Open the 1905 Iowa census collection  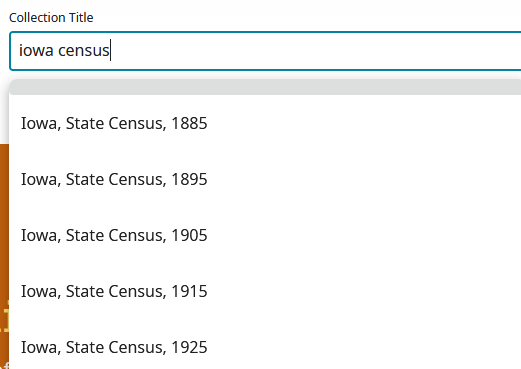click(114, 235)
